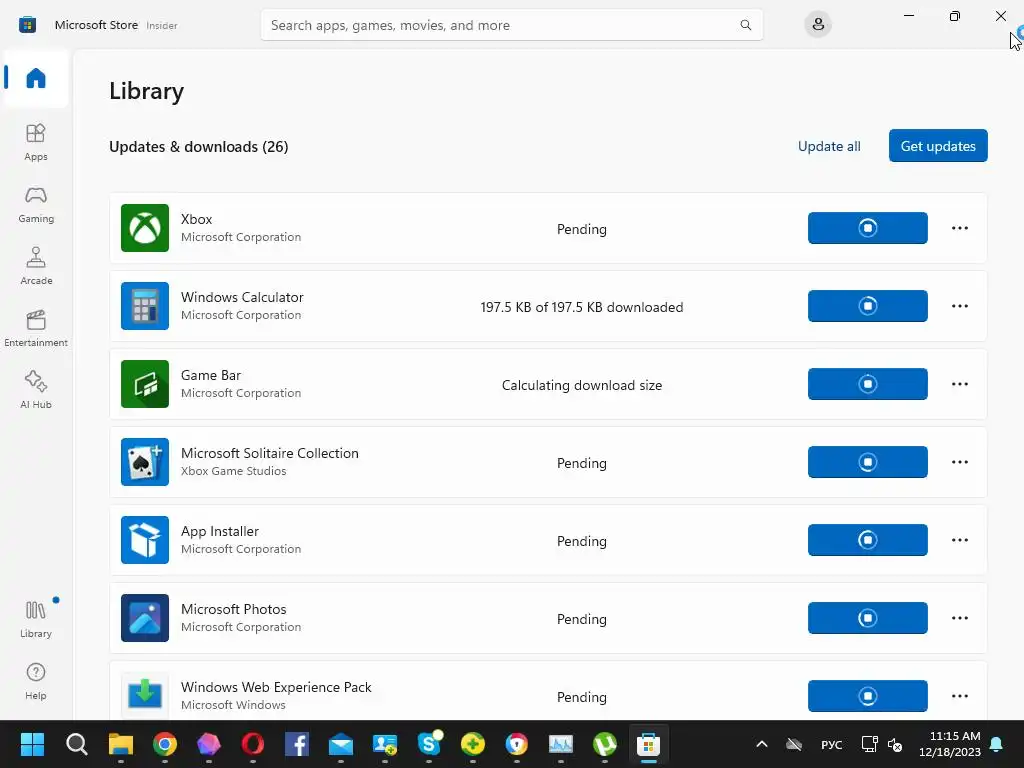Screen dimensions: 1024x768
Task: Open the user account profile icon
Action: point(818,25)
